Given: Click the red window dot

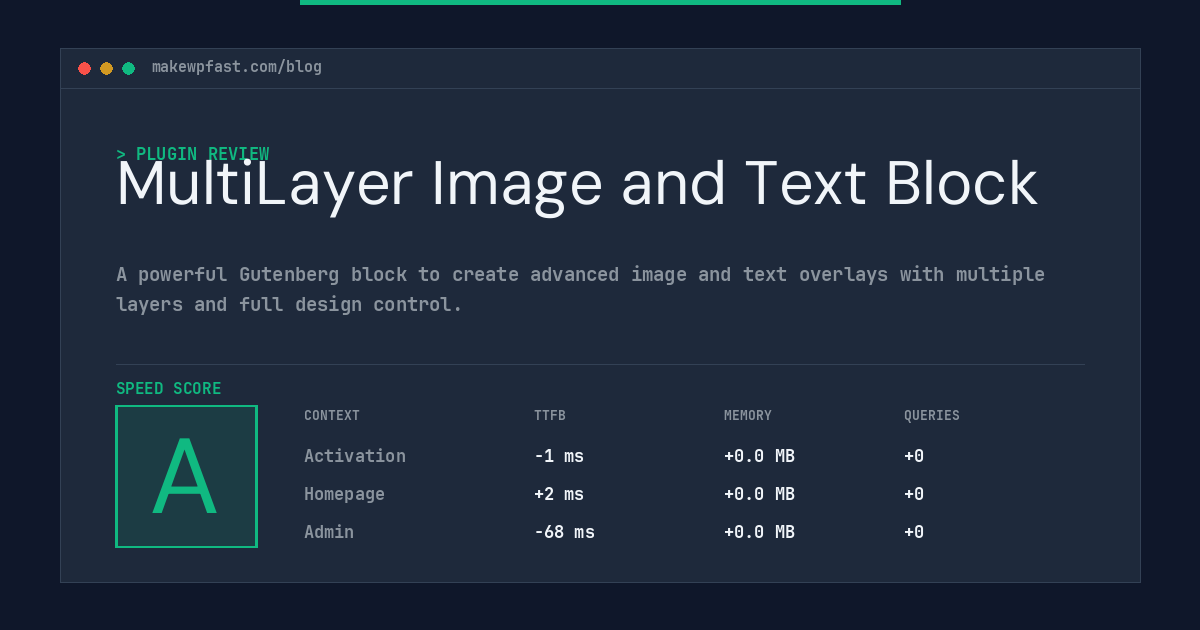Looking at the screenshot, I should [84, 68].
